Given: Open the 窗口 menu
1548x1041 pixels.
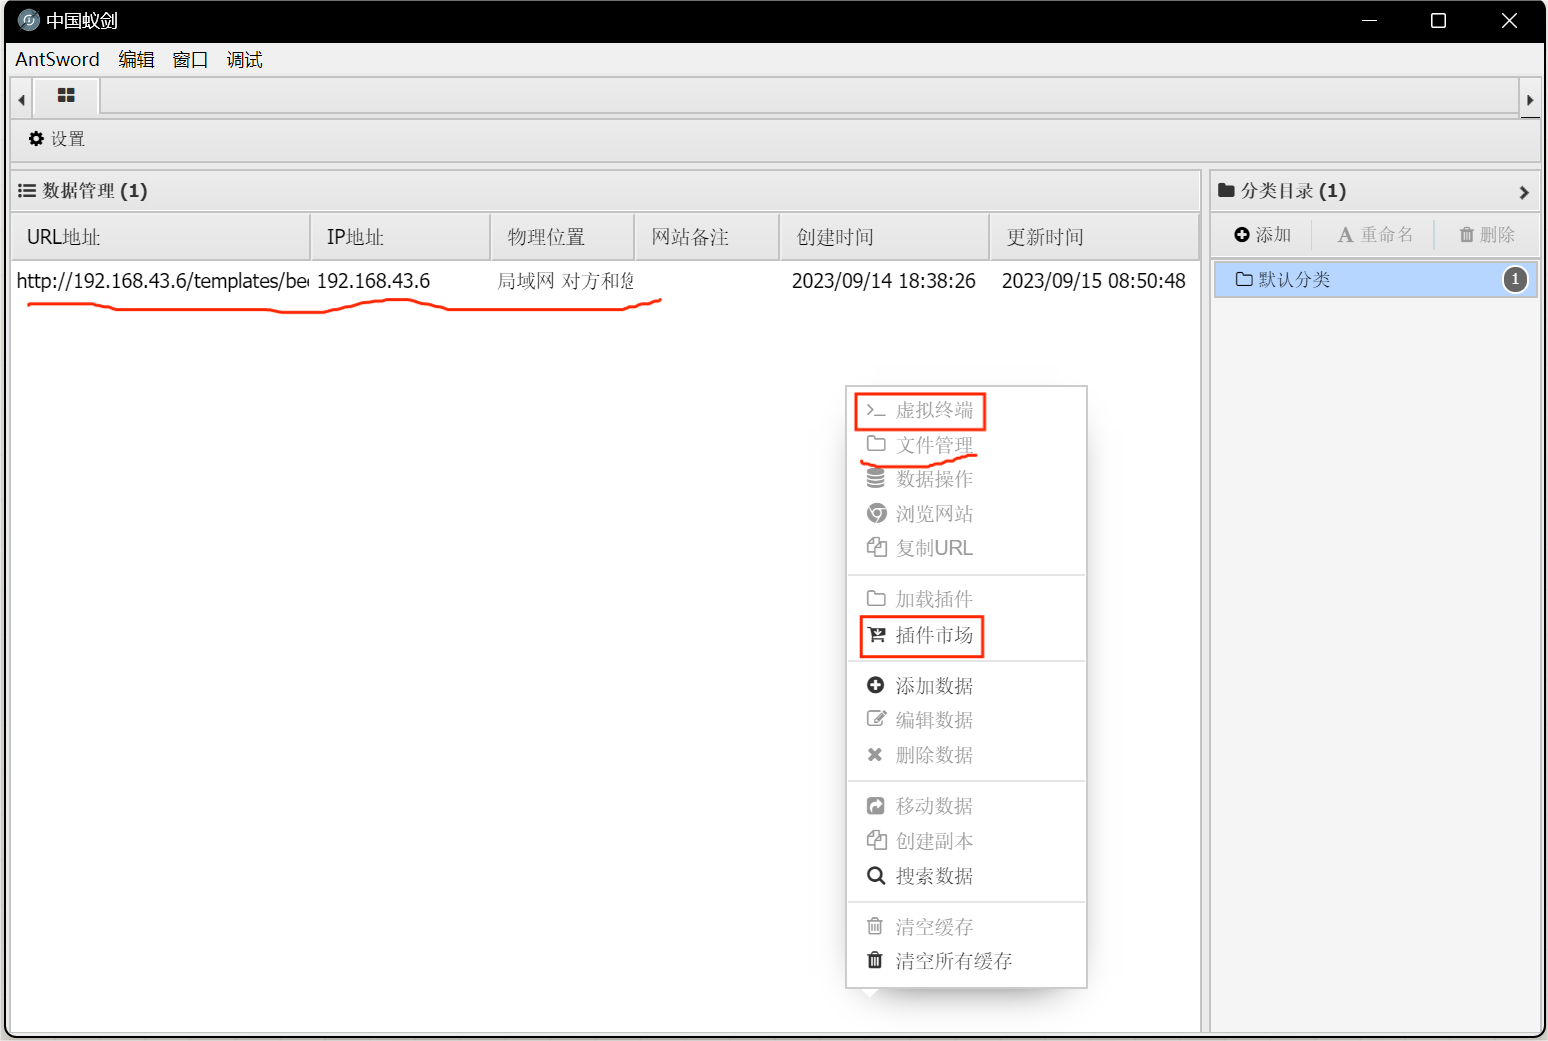Looking at the screenshot, I should (190, 59).
